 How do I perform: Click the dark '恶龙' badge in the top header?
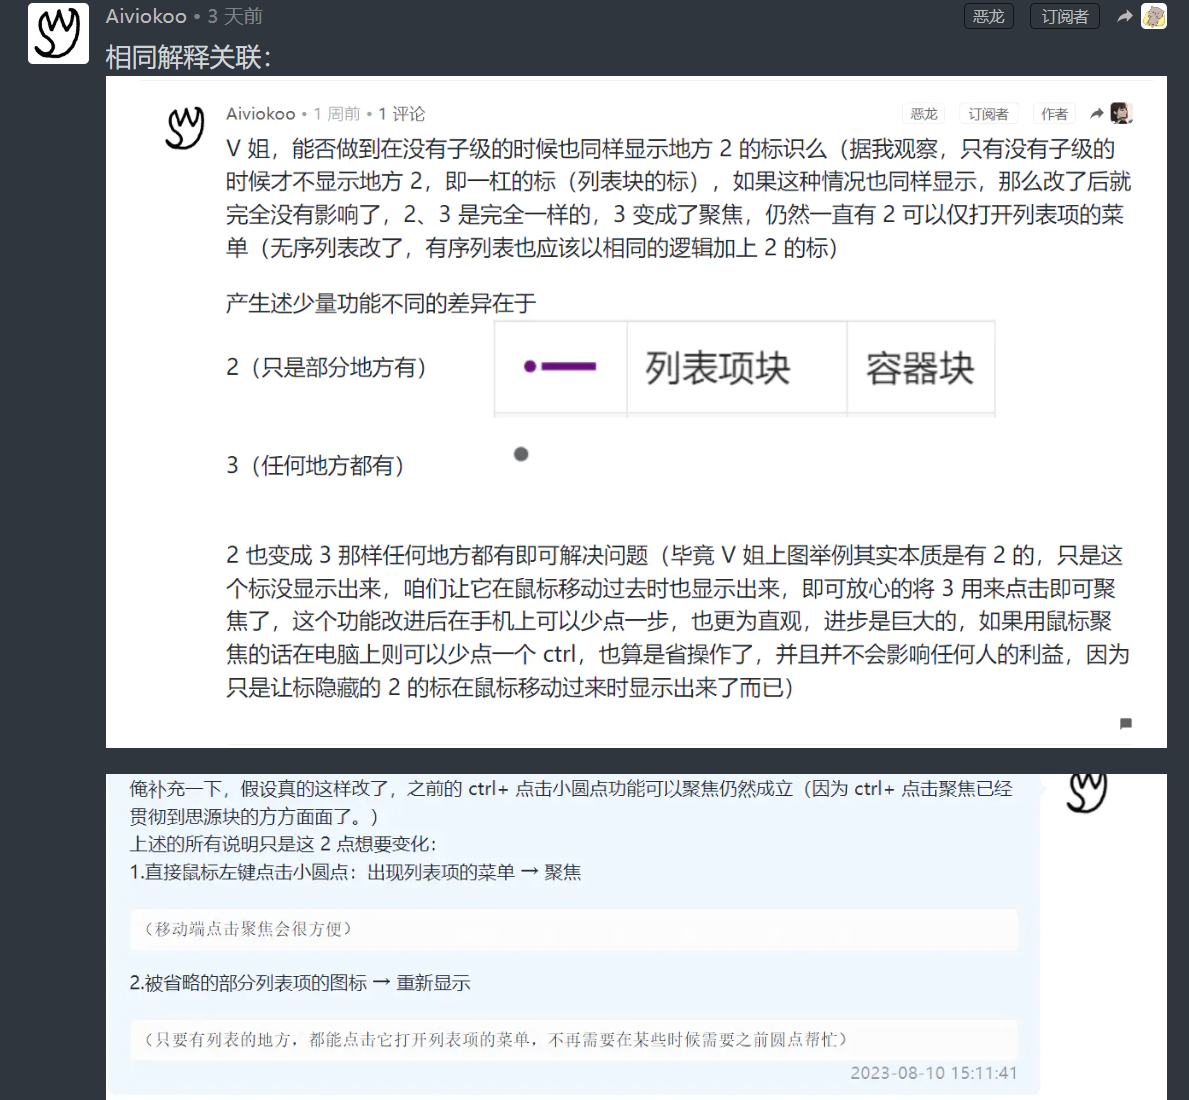989,16
